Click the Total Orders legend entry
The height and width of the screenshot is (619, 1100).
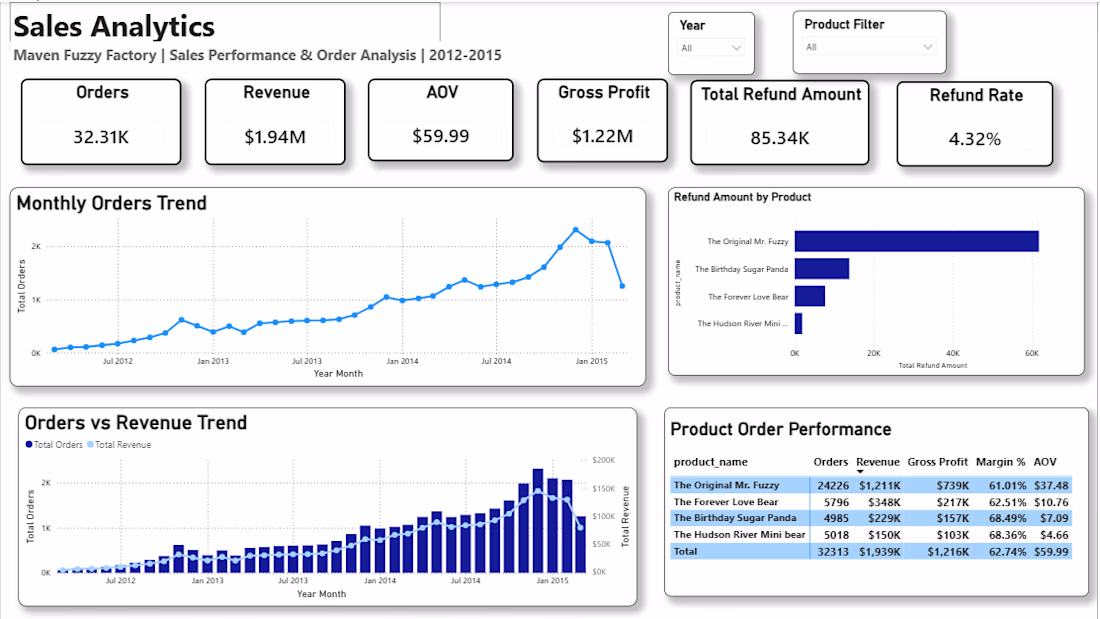point(54,445)
